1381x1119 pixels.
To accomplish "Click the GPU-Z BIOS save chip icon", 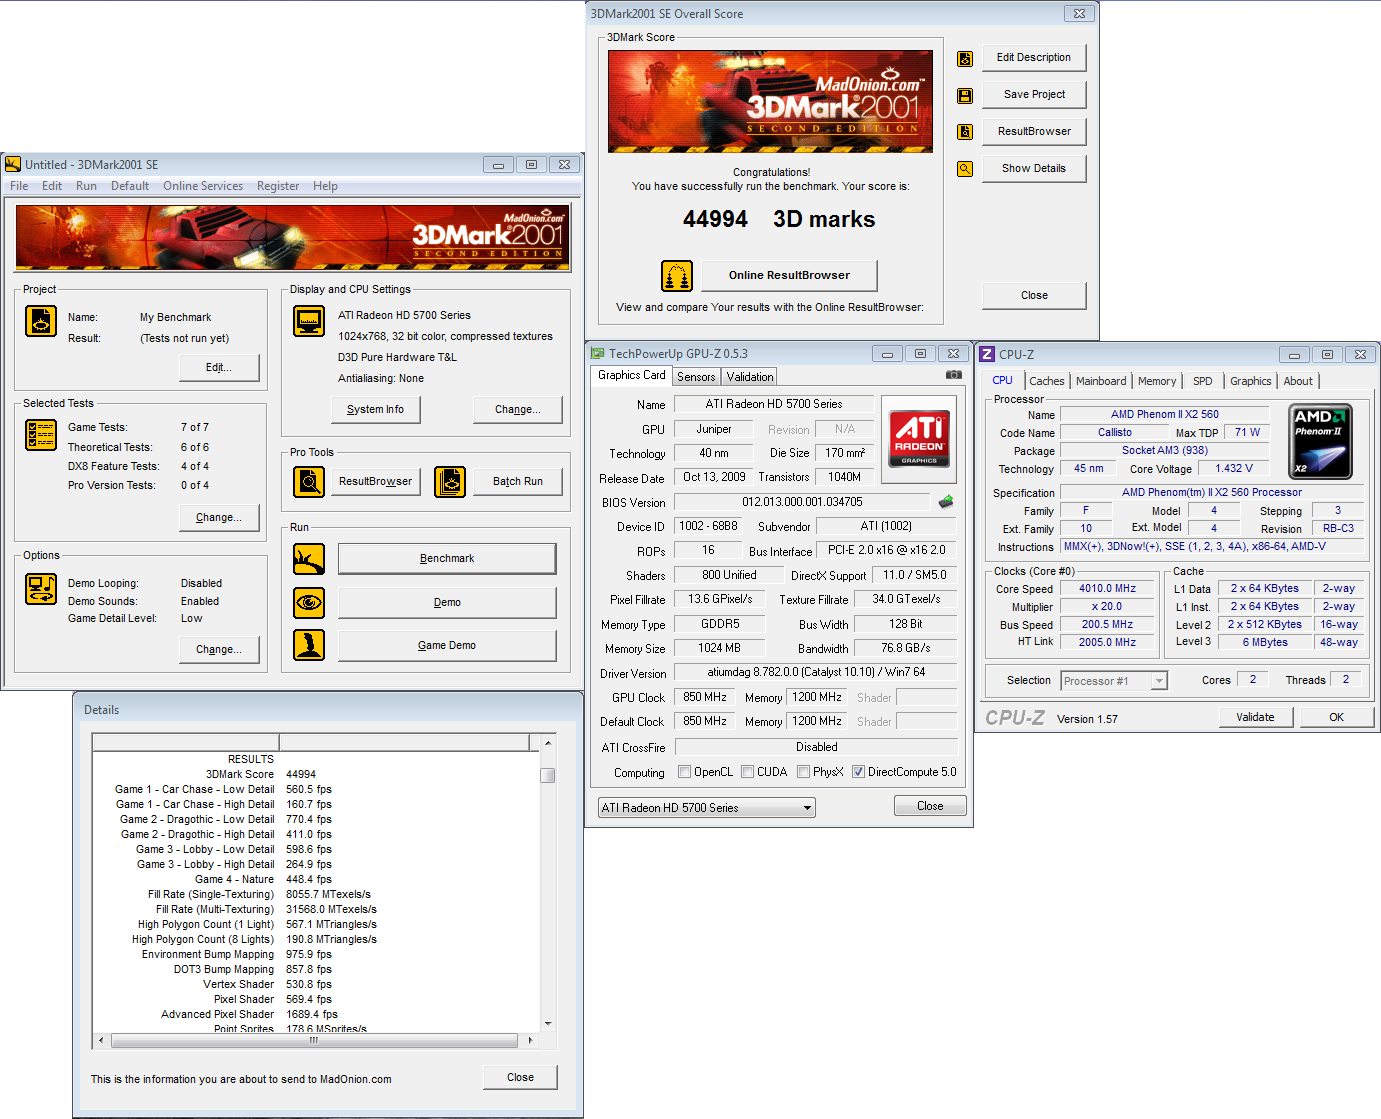I will point(946,502).
